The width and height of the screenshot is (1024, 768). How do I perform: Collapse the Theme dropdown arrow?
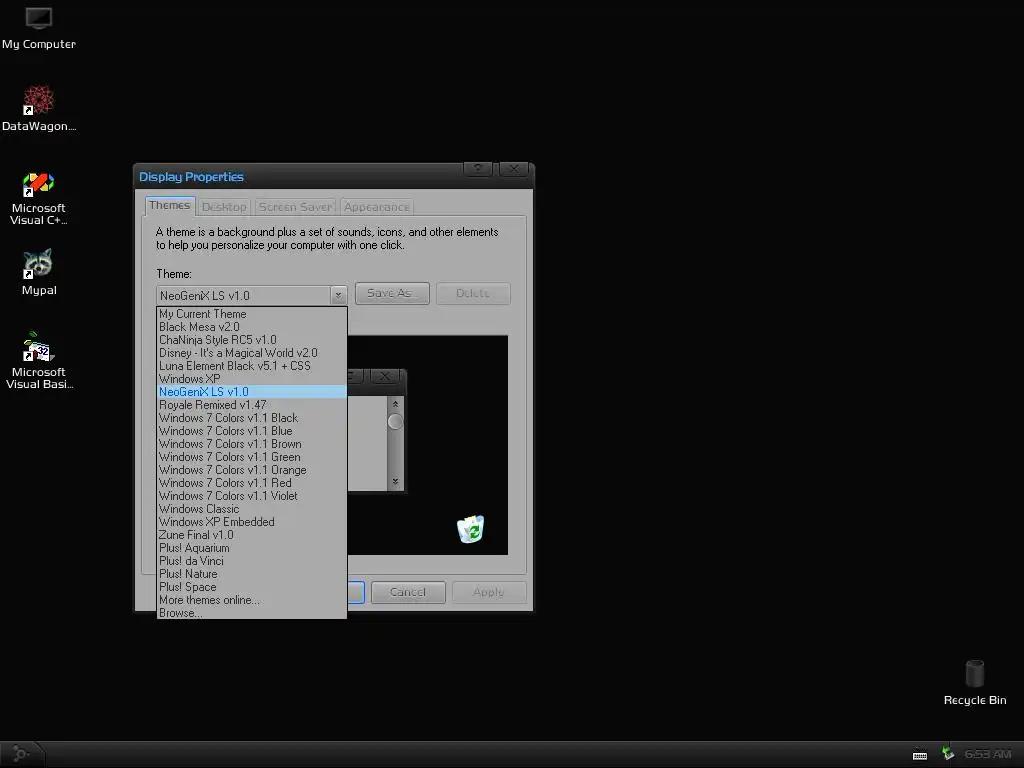338,295
